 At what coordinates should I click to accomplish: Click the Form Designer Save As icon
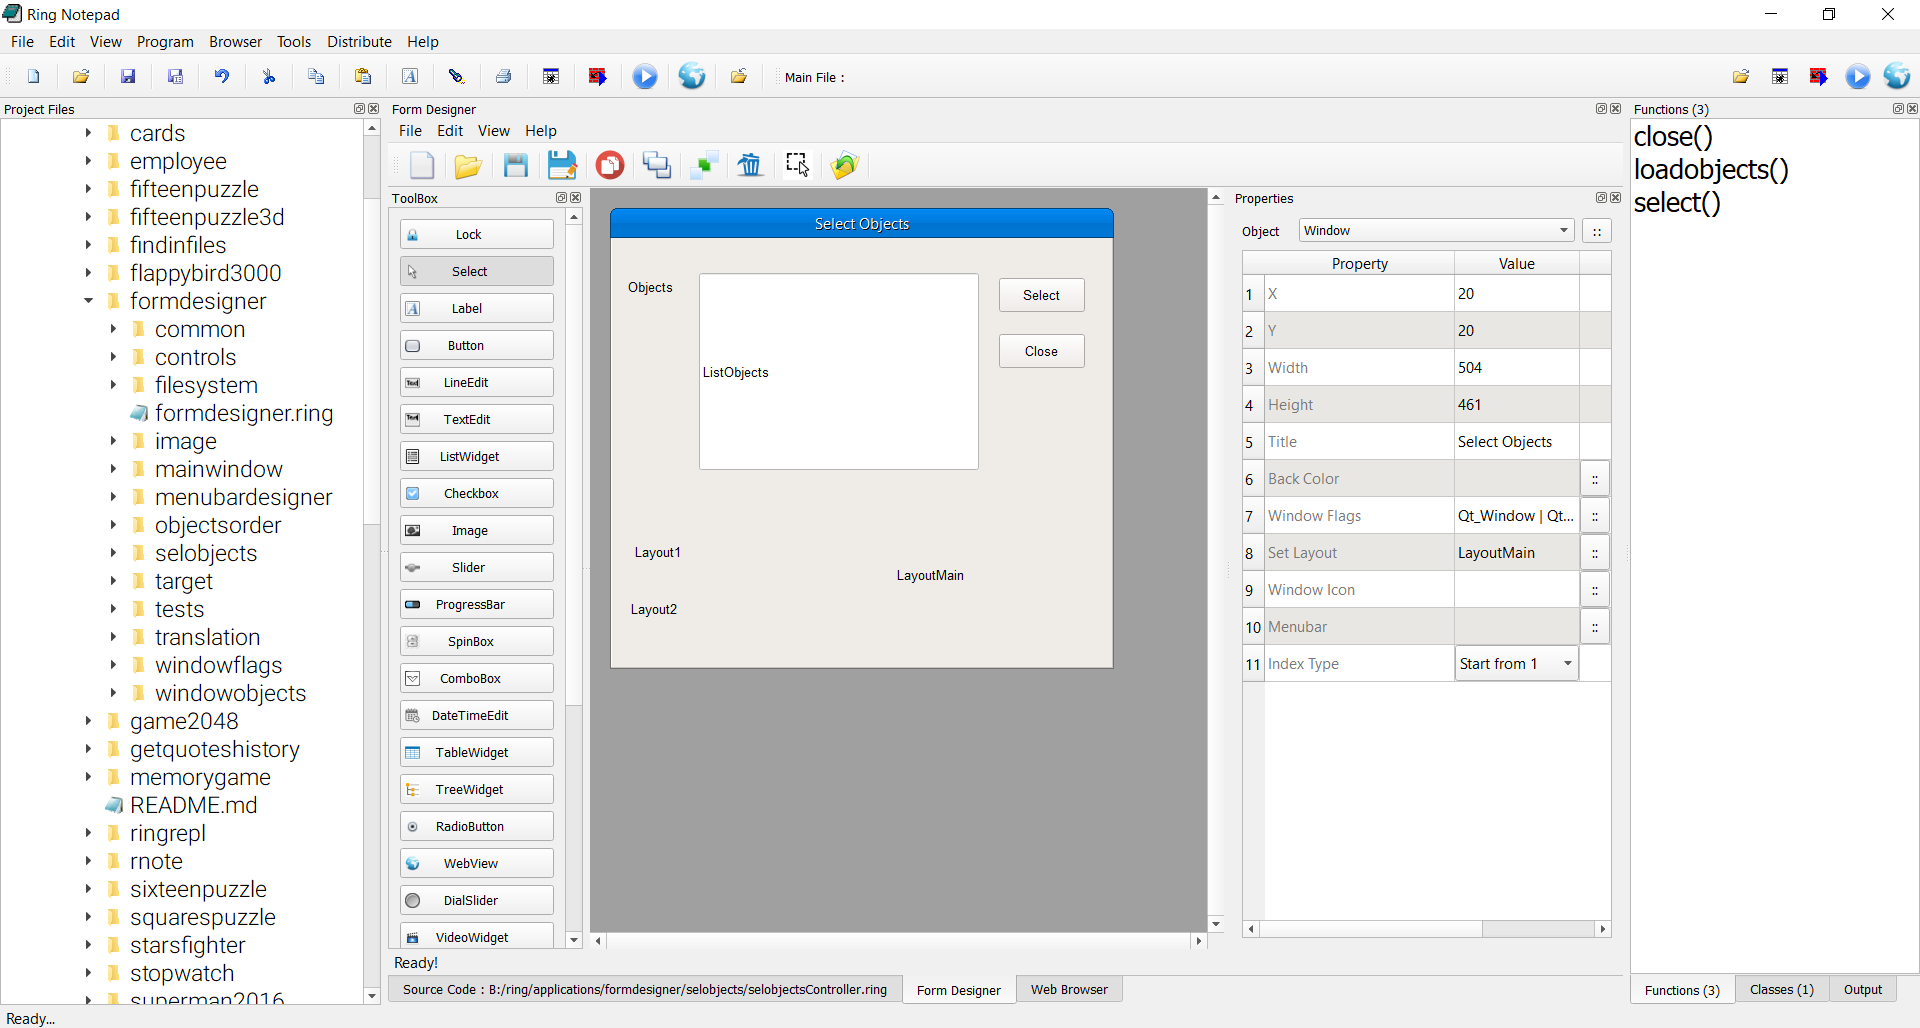[562, 165]
